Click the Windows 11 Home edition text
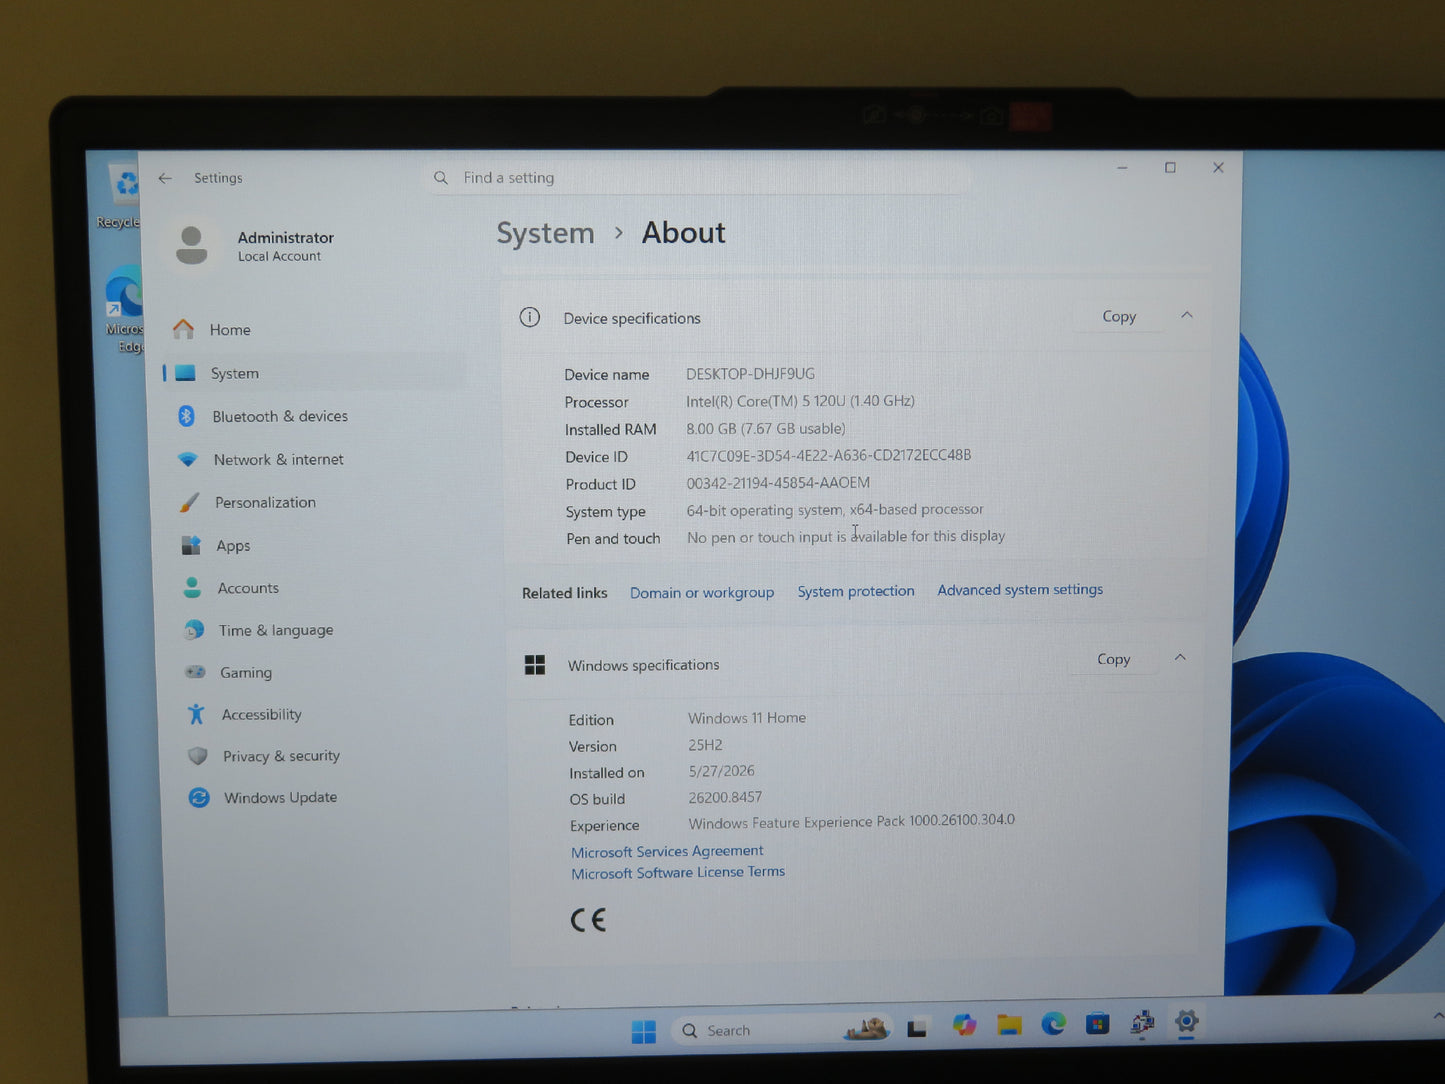 point(747,718)
